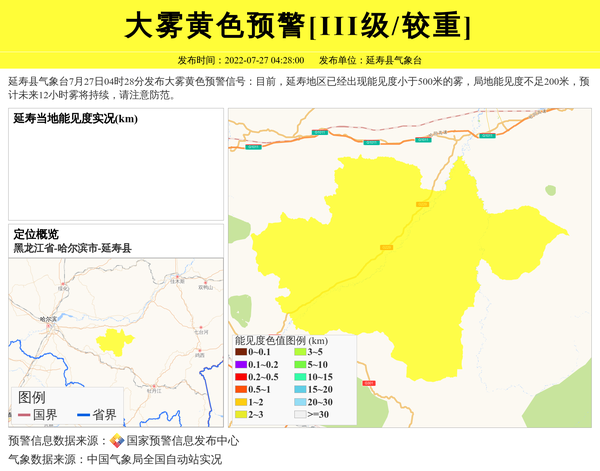Select the yellow 2~3 legend swatch
The width and height of the screenshot is (600, 471).
241,414
